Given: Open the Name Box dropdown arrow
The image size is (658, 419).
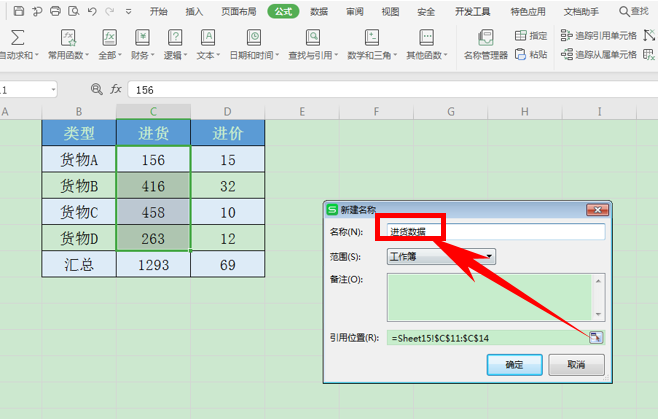Looking at the screenshot, I should 53,89.
